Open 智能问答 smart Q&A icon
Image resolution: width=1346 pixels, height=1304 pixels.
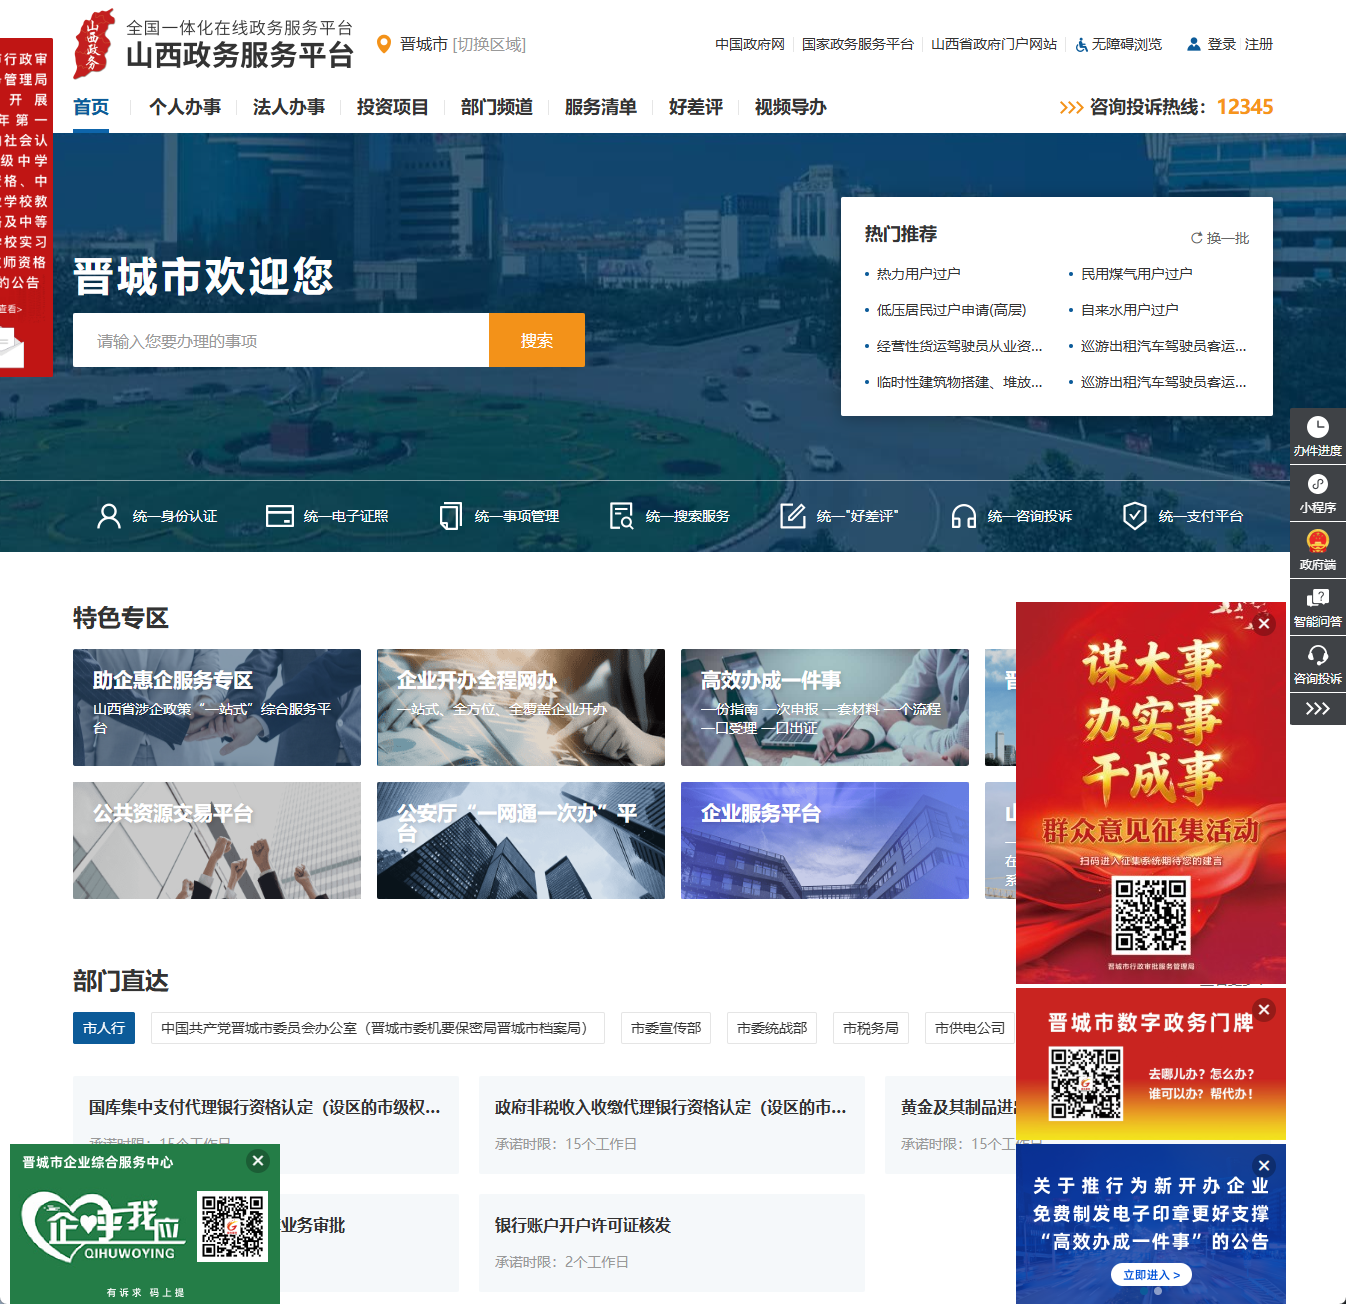click(1317, 599)
